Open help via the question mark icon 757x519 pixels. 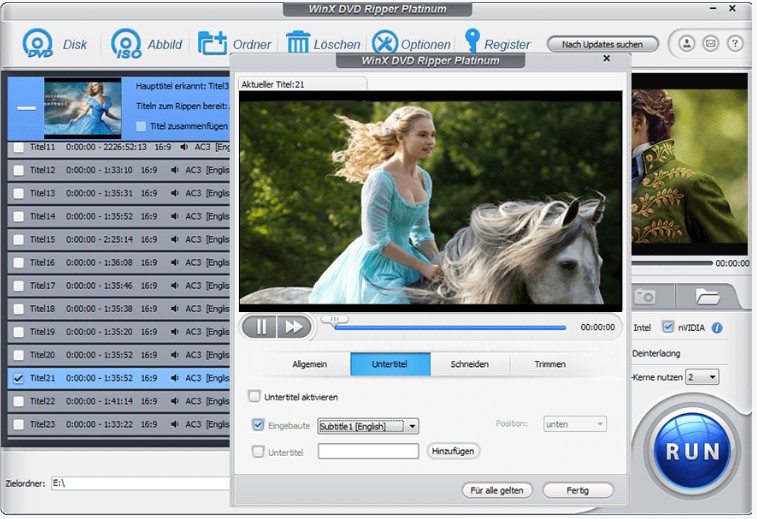[x=735, y=44]
